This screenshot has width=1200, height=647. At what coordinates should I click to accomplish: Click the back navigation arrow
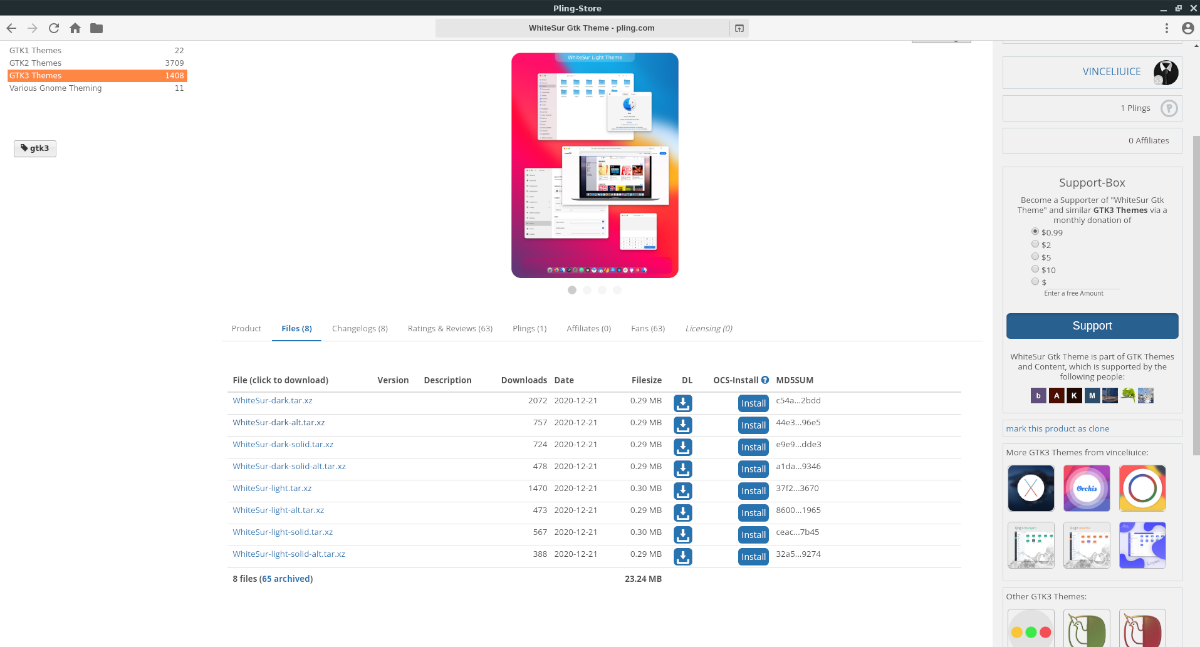click(x=10, y=28)
